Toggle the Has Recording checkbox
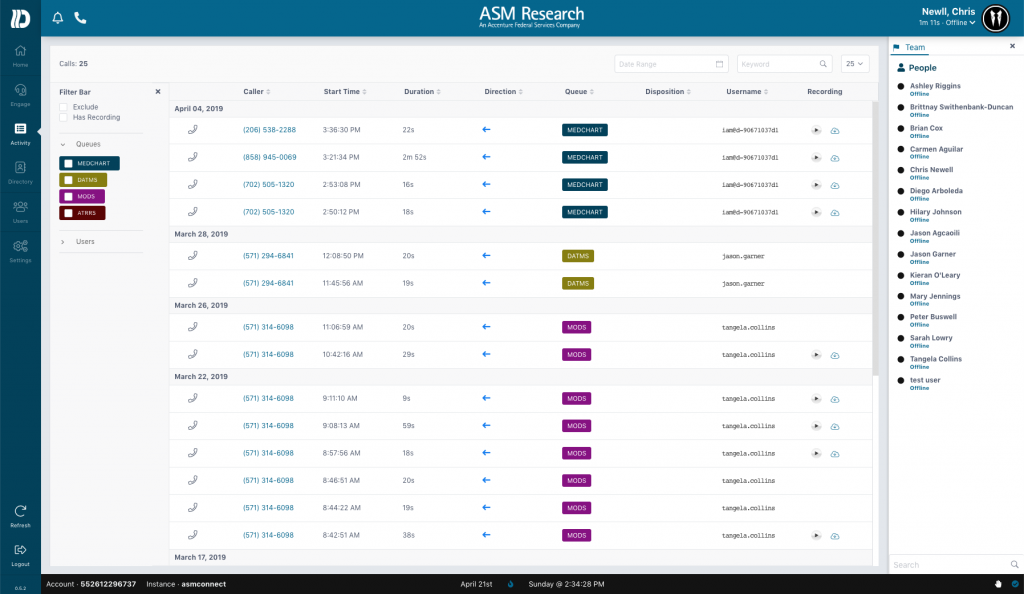 click(63, 117)
